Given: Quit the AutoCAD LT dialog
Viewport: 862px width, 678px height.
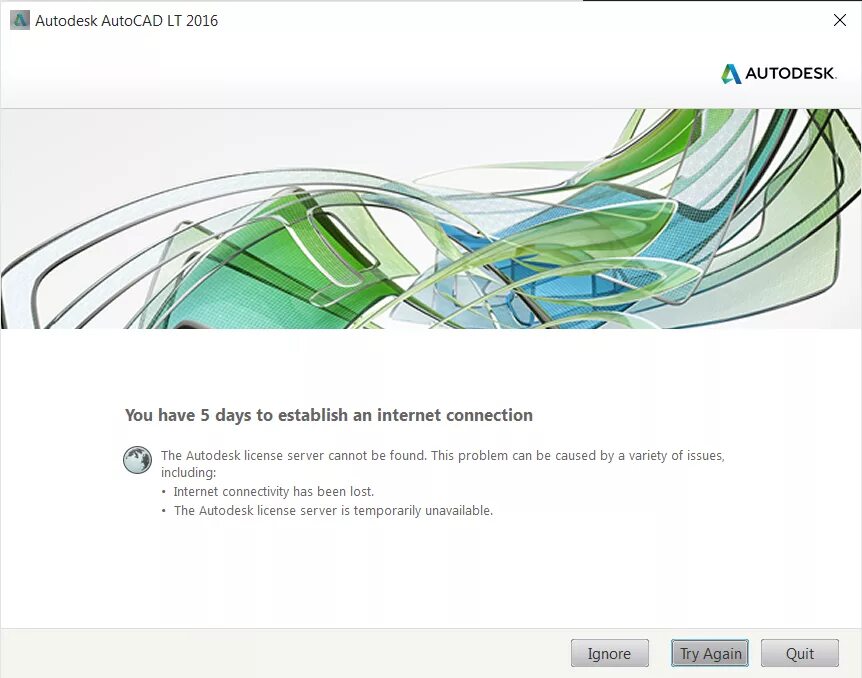Looking at the screenshot, I should click(x=800, y=653).
